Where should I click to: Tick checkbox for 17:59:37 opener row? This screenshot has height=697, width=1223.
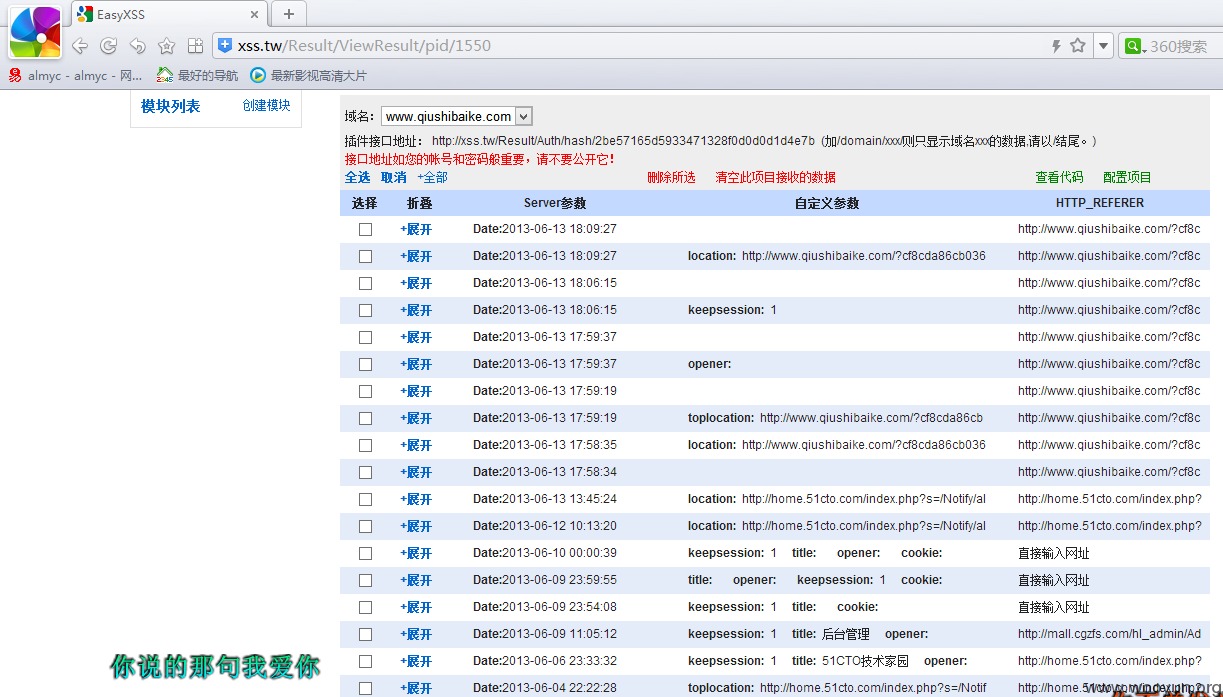point(365,364)
